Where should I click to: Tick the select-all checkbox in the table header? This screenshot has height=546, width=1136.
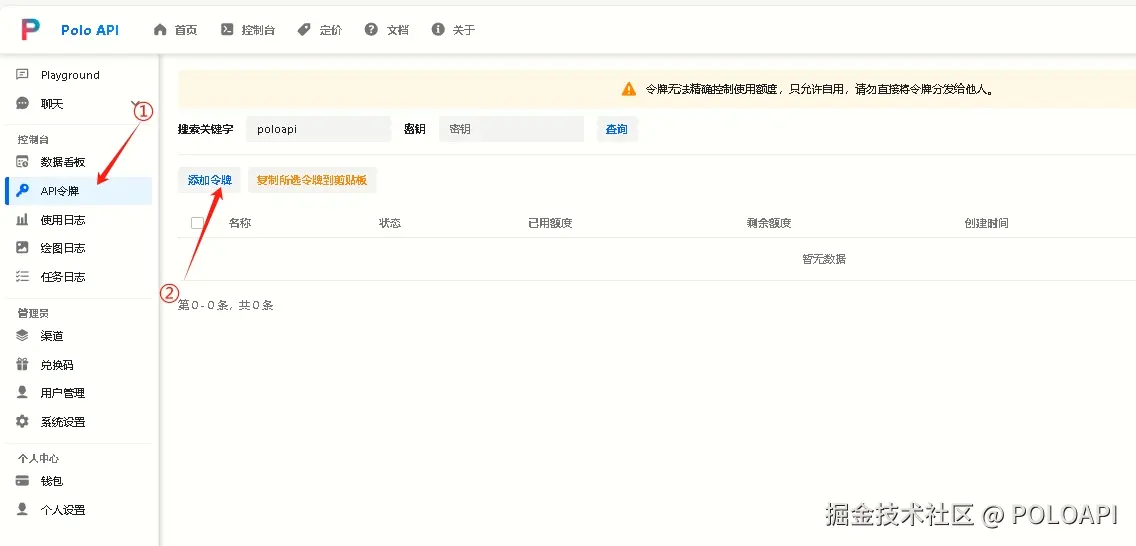[x=197, y=223]
